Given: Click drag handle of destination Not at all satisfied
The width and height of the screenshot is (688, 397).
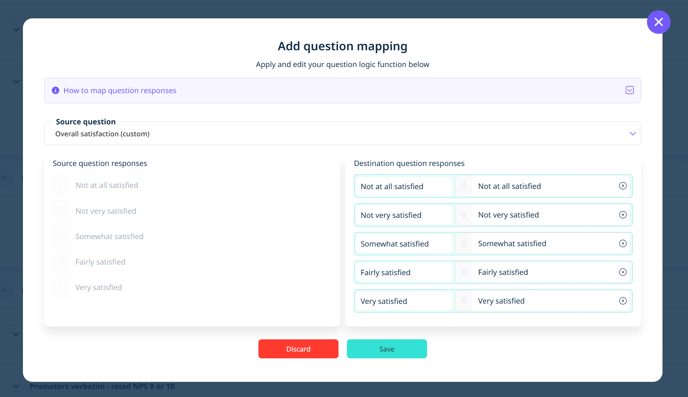Looking at the screenshot, I should 463,186.
